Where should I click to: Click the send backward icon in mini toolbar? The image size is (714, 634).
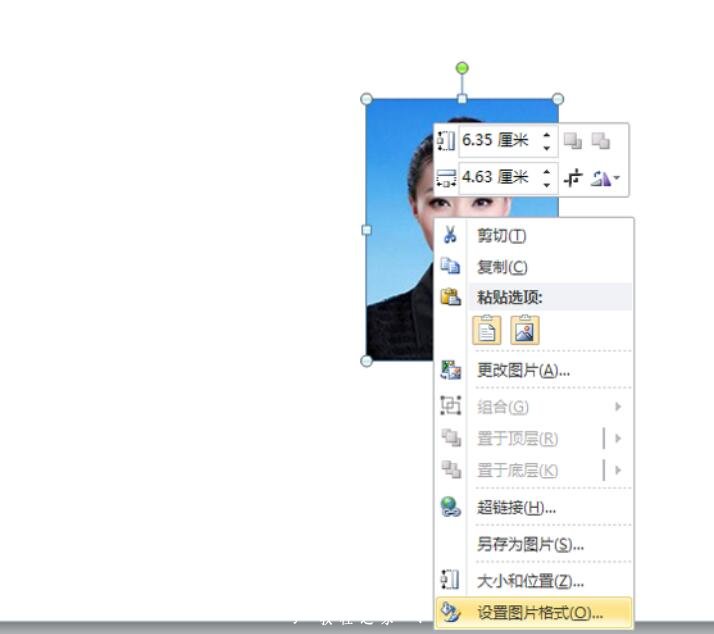pos(601,141)
